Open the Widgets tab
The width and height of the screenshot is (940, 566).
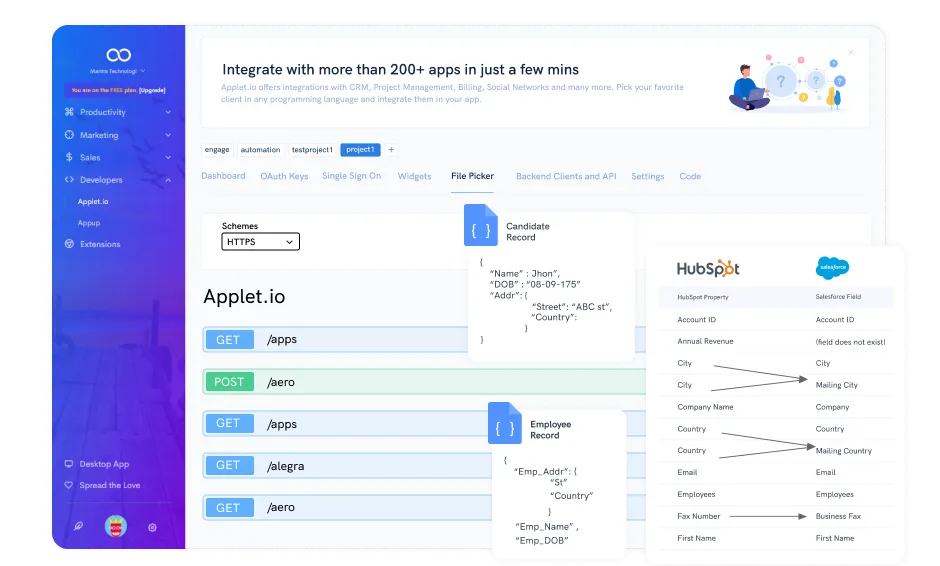point(414,176)
